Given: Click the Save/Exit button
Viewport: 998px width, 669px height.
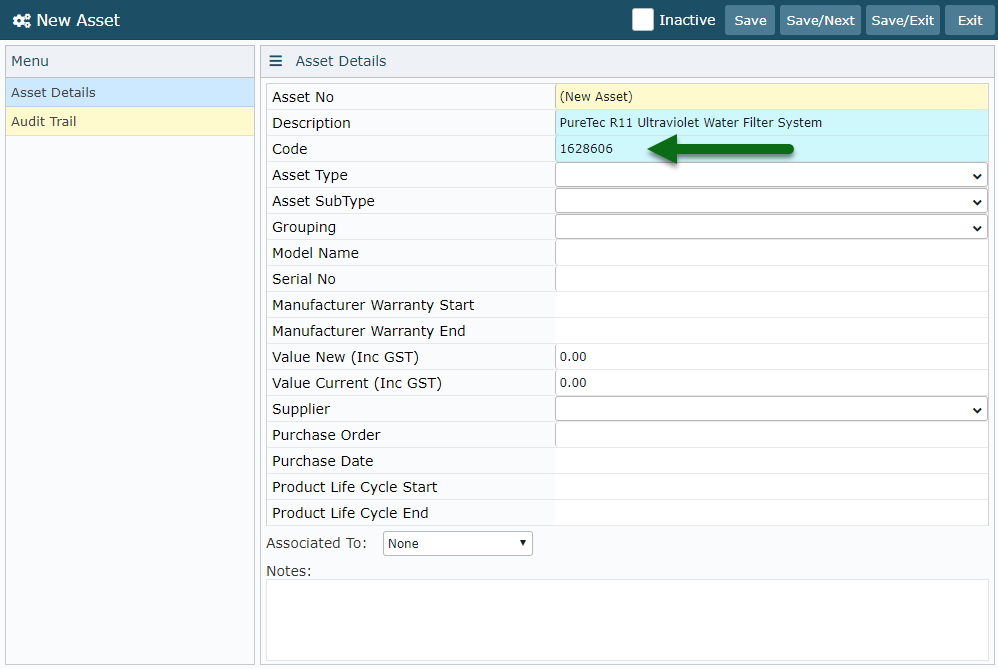Looking at the screenshot, I should 902,20.
